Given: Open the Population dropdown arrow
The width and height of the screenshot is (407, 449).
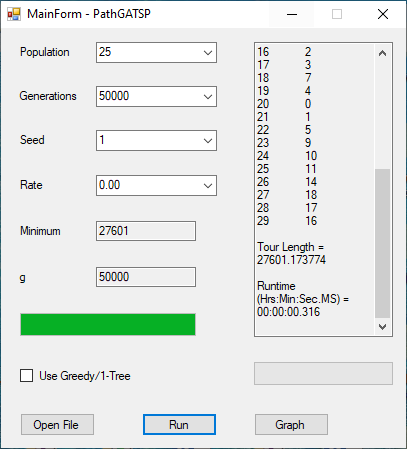Looking at the screenshot, I should coord(208,53).
